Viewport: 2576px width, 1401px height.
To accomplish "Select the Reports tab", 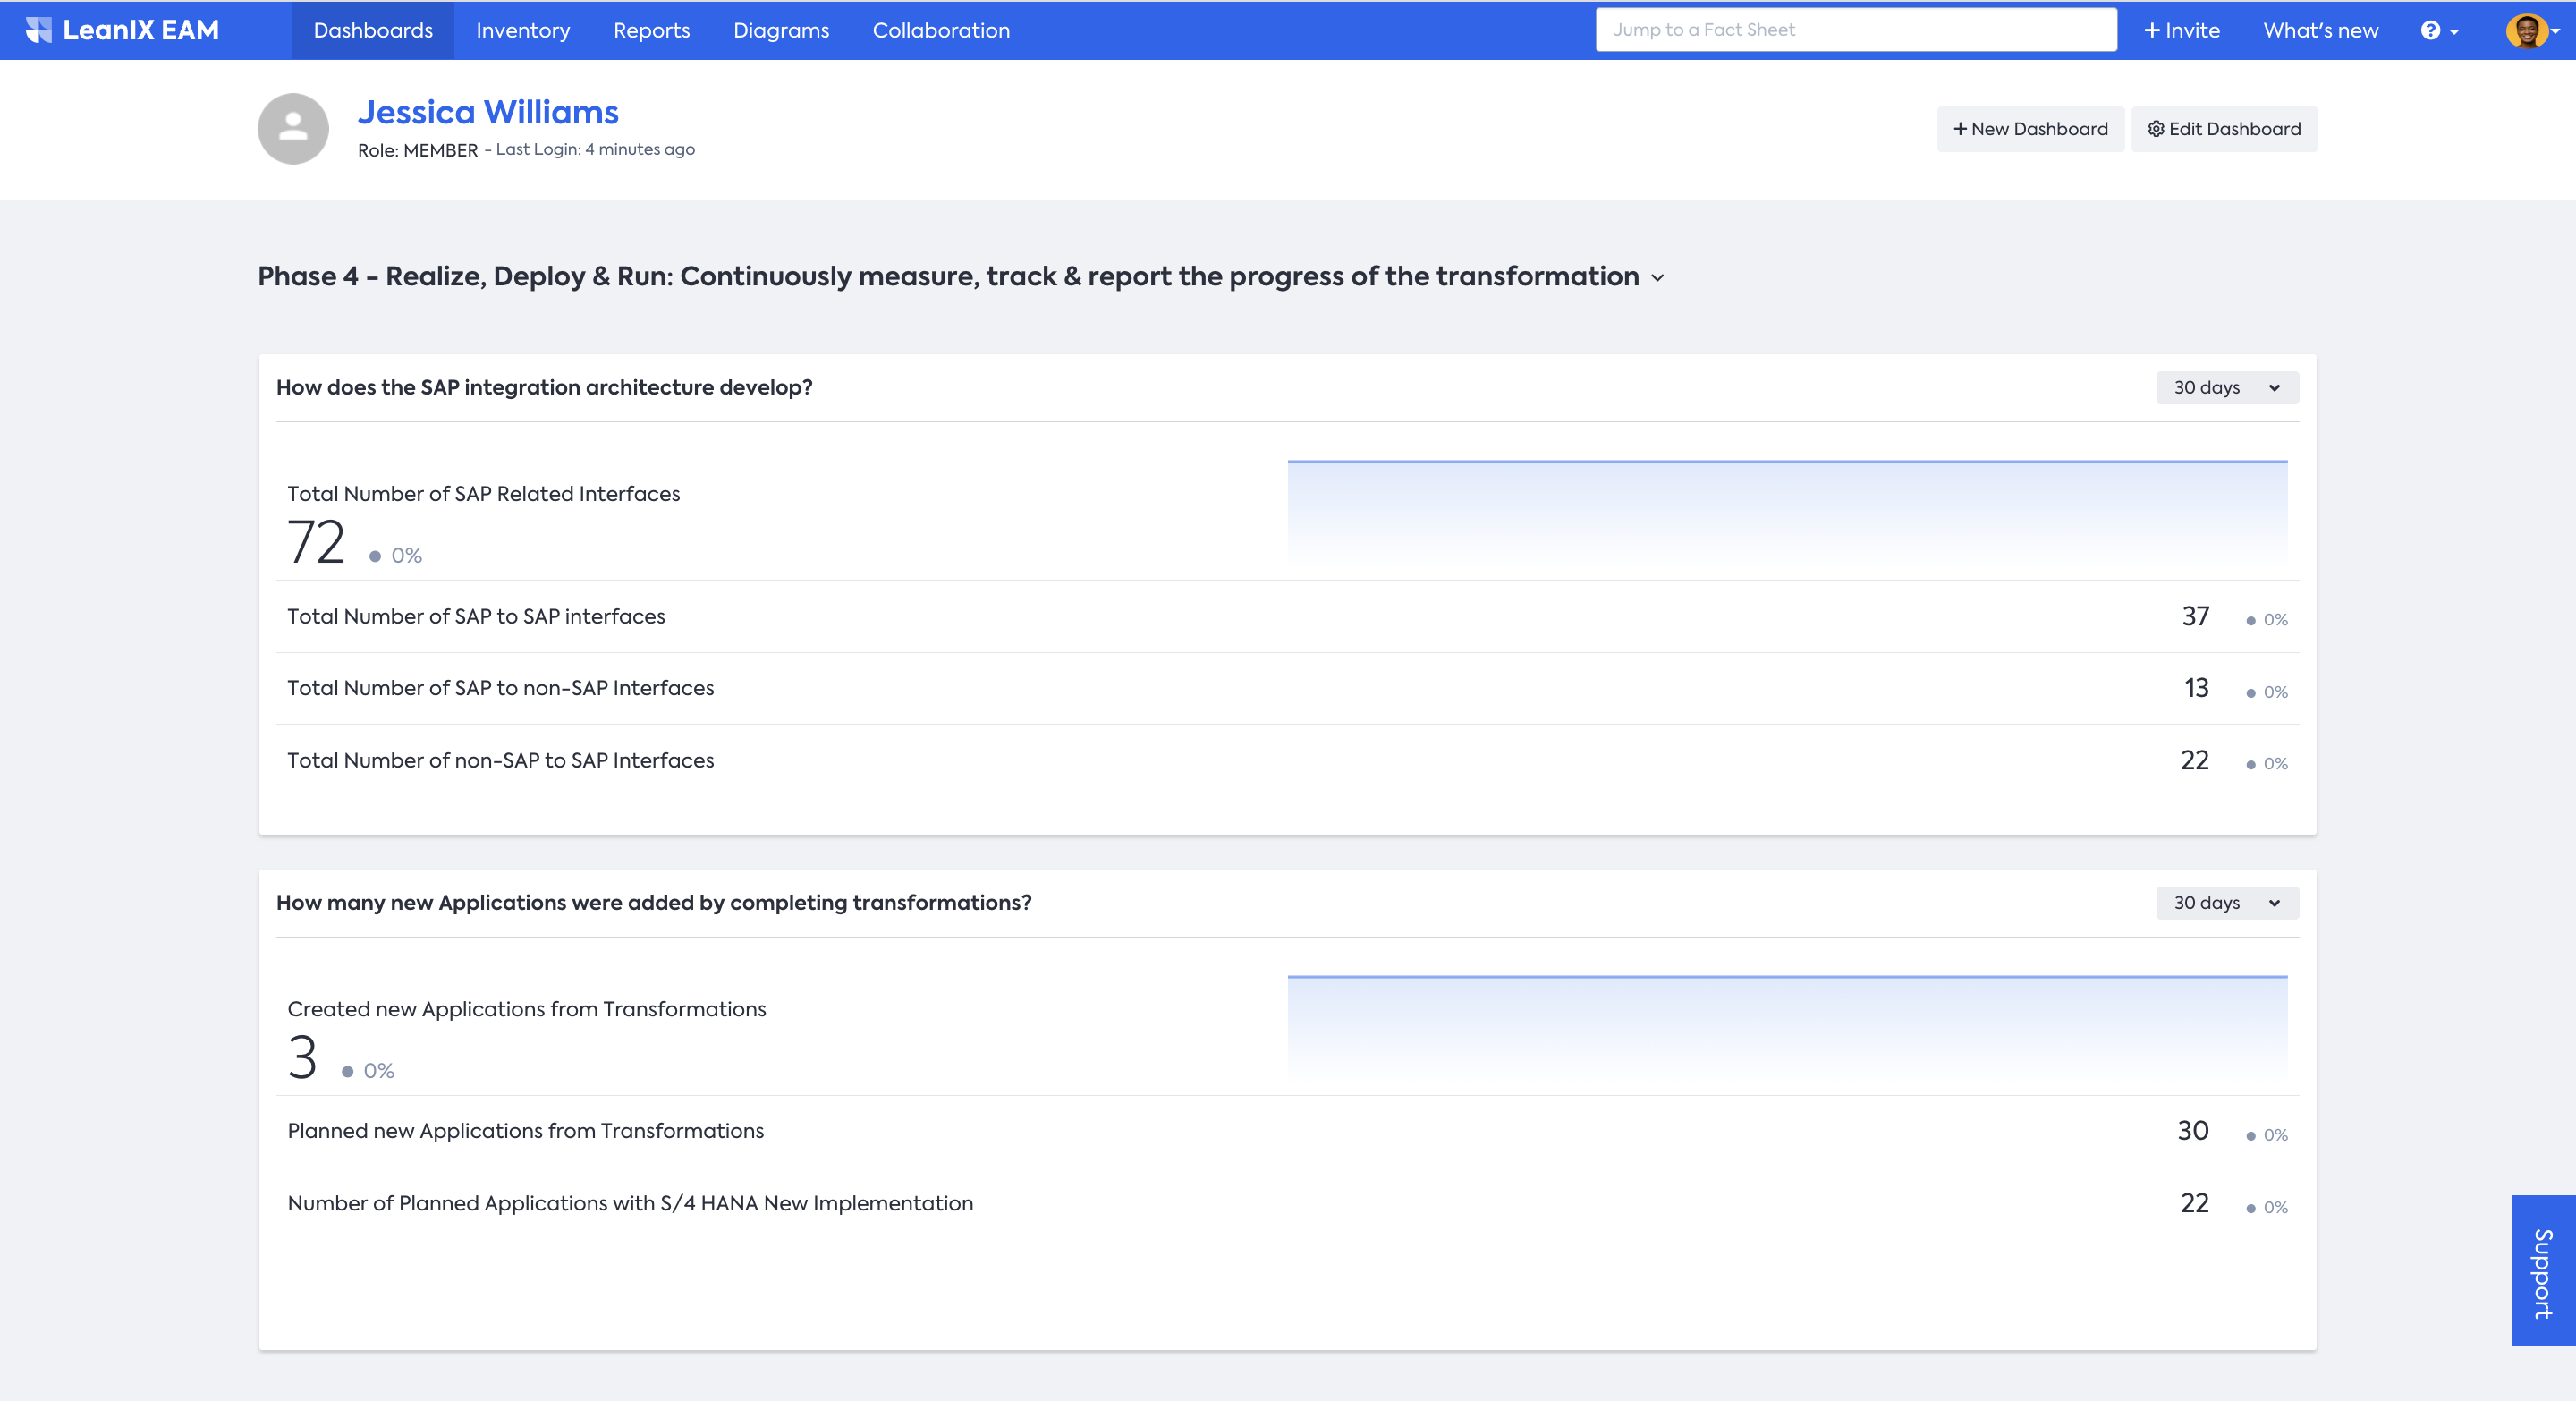I will [650, 30].
